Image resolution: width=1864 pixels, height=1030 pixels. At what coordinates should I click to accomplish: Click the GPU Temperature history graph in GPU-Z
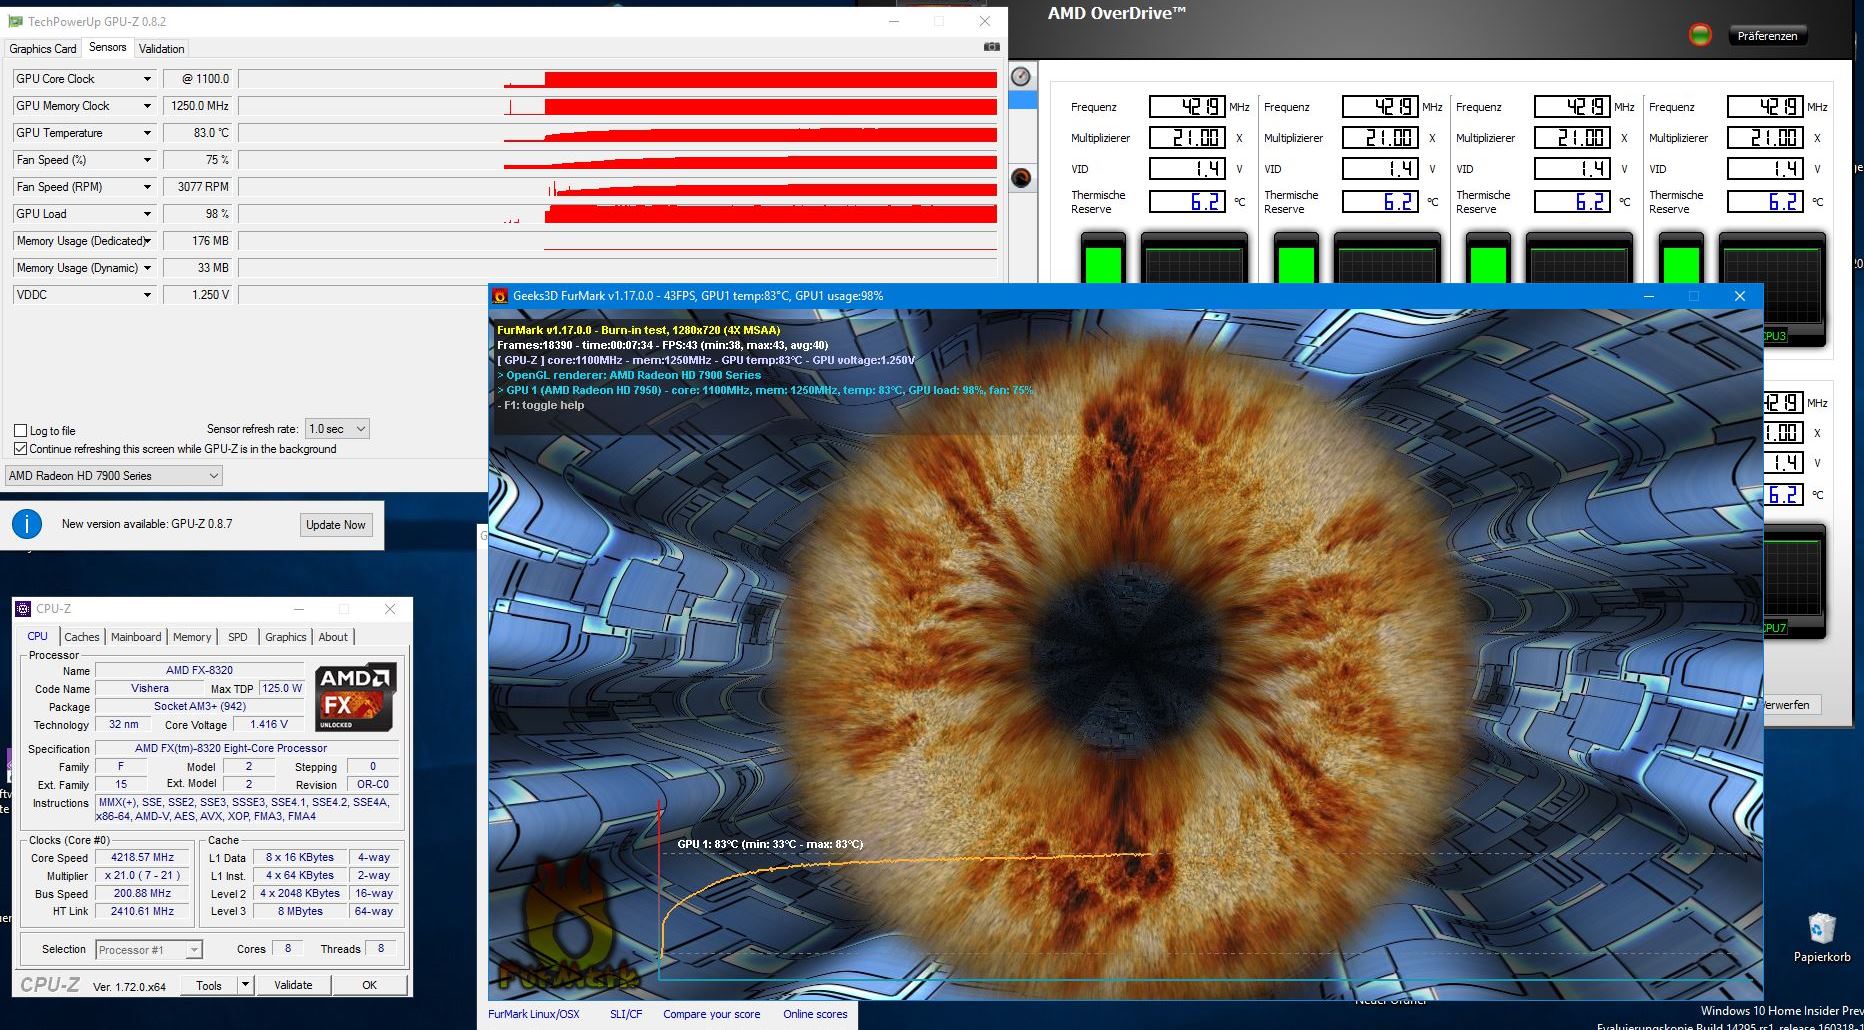coord(618,133)
